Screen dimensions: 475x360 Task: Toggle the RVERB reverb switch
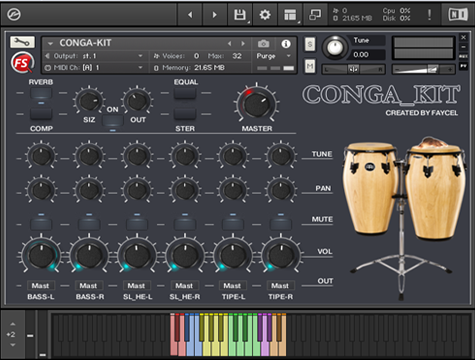point(41,93)
